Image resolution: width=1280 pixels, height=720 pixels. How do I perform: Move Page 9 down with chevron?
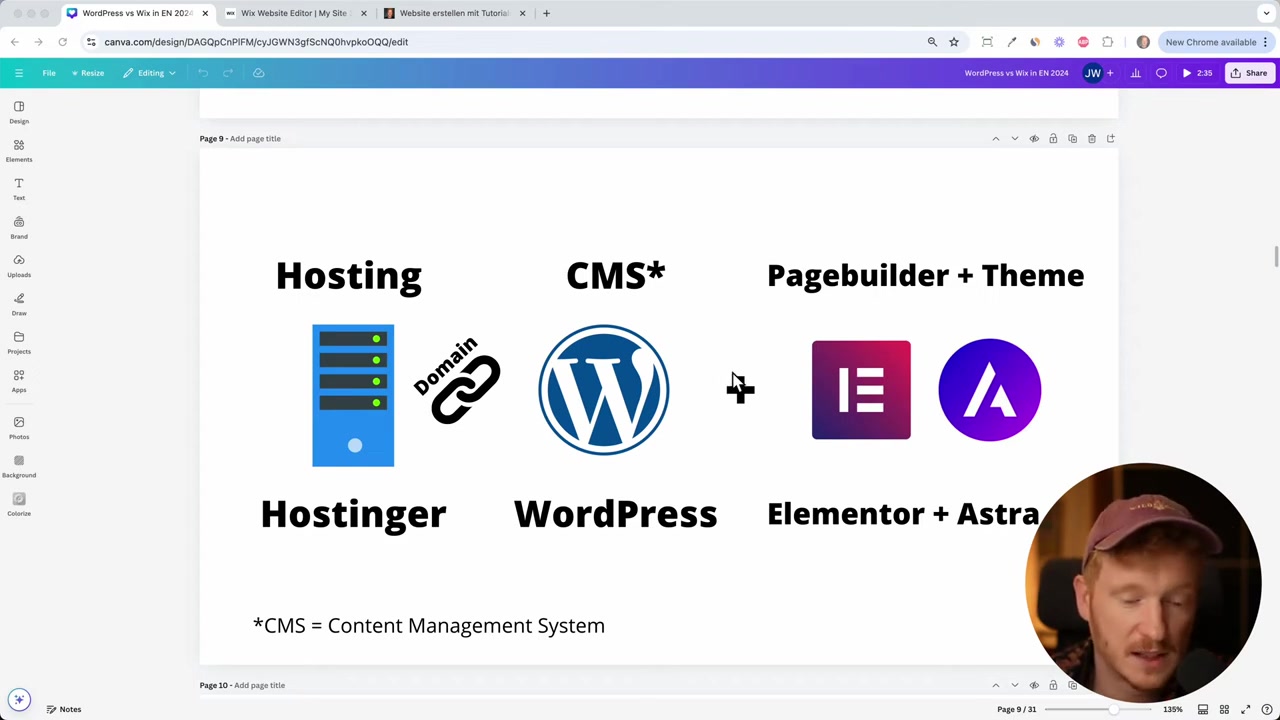pyautogui.click(x=1014, y=139)
